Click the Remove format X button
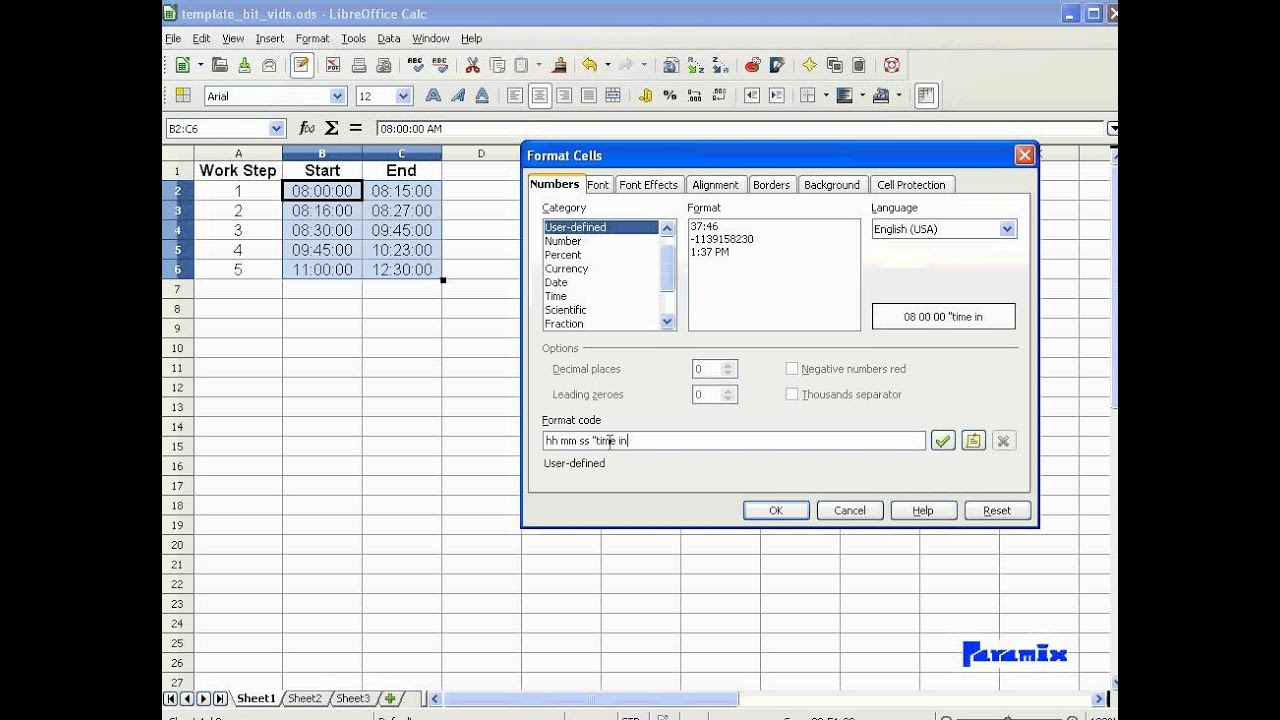The width and height of the screenshot is (1280, 720). (1004, 441)
